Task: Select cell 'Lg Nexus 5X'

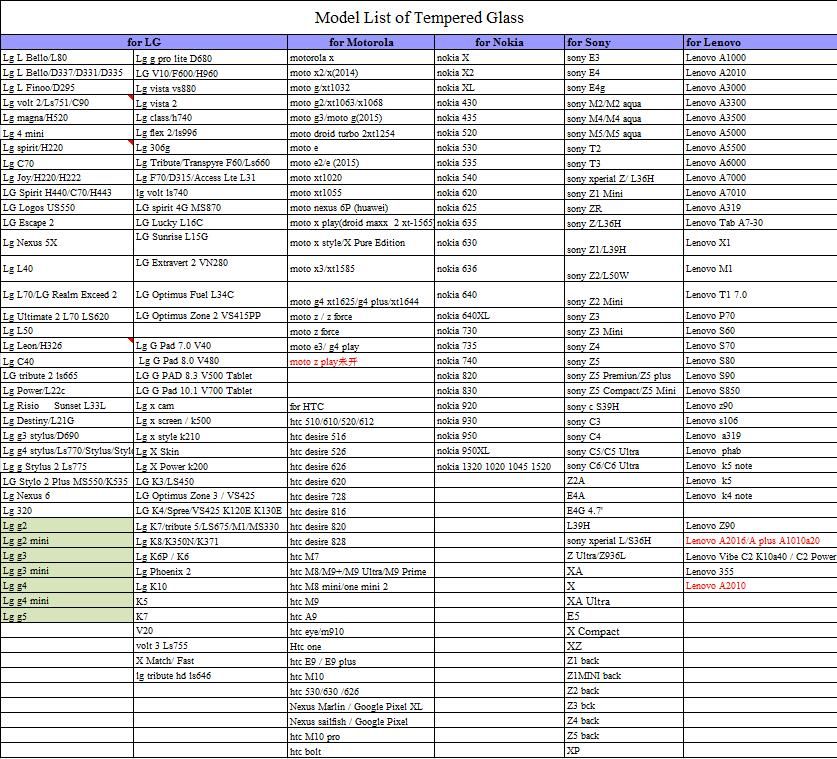Action: tap(67, 242)
